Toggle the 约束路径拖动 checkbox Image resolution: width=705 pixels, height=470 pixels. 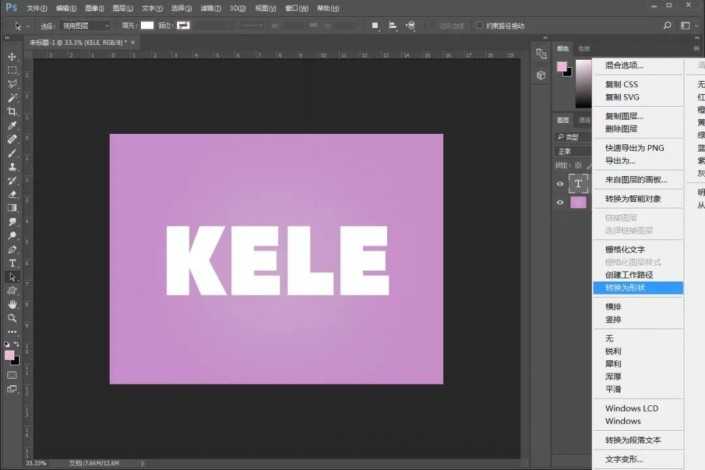[x=480, y=25]
